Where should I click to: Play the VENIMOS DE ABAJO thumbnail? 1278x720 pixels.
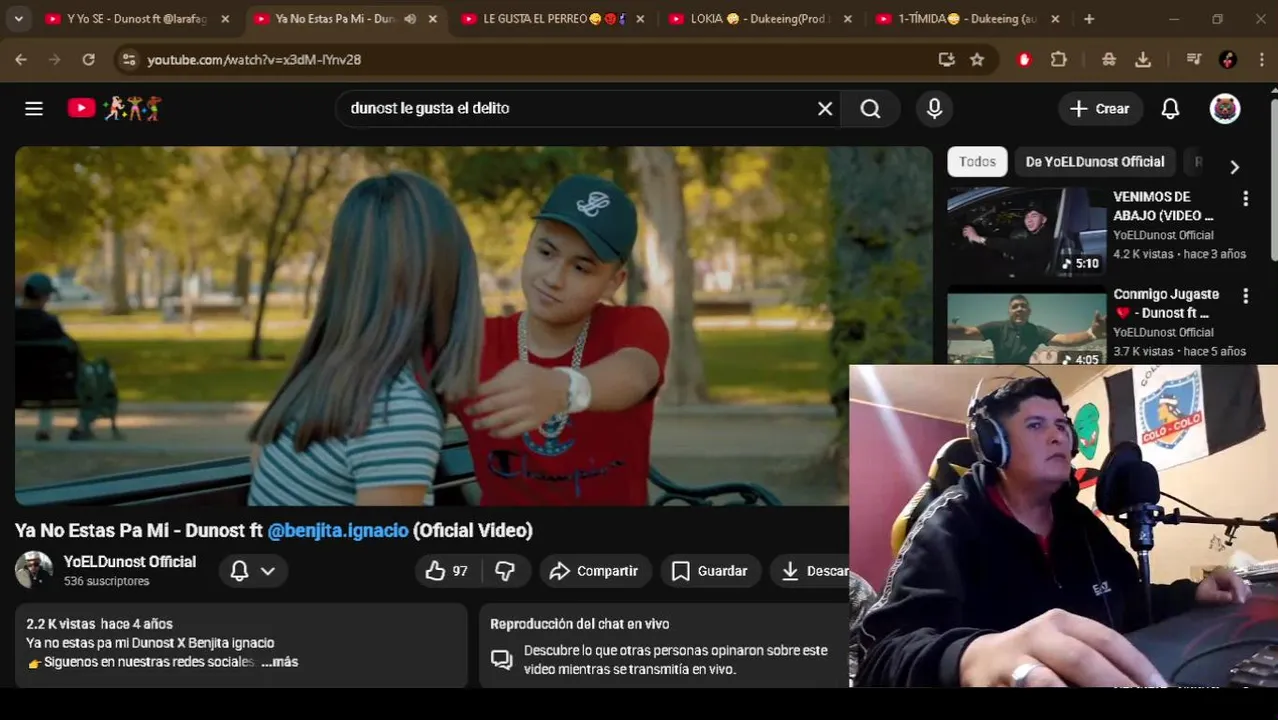tap(1027, 233)
